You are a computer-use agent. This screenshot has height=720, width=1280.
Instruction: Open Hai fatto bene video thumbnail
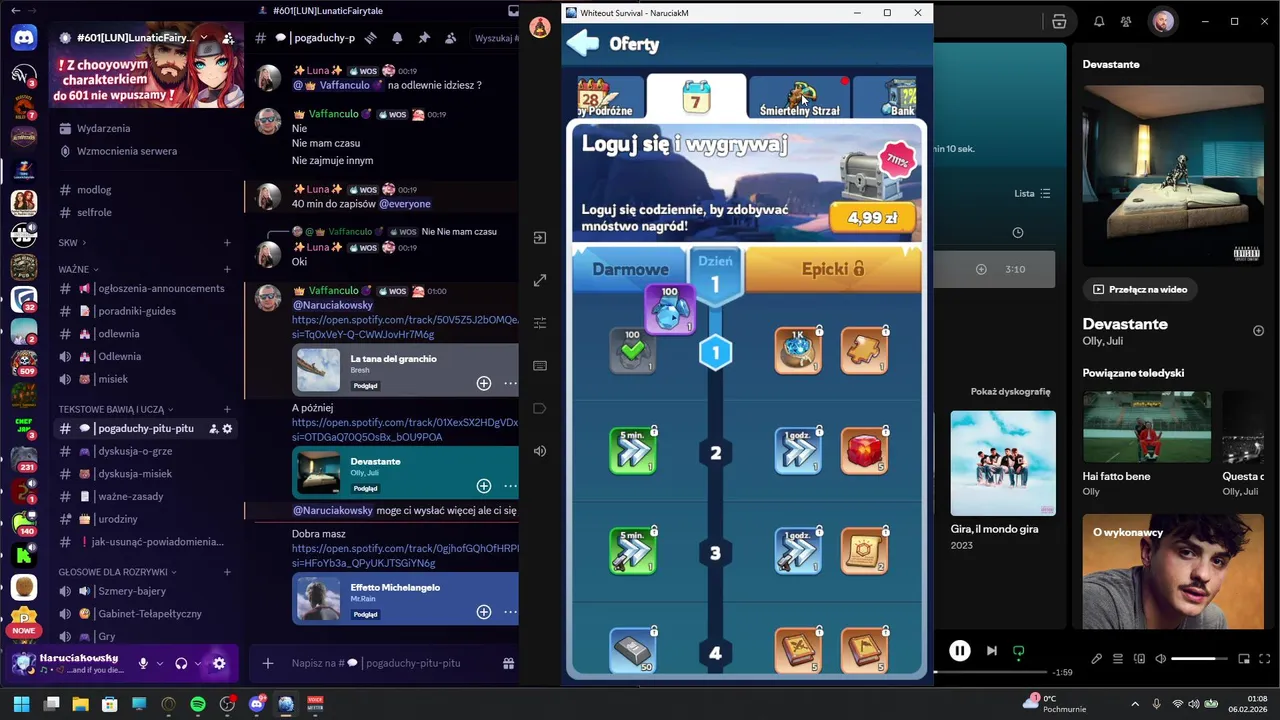pos(1146,428)
